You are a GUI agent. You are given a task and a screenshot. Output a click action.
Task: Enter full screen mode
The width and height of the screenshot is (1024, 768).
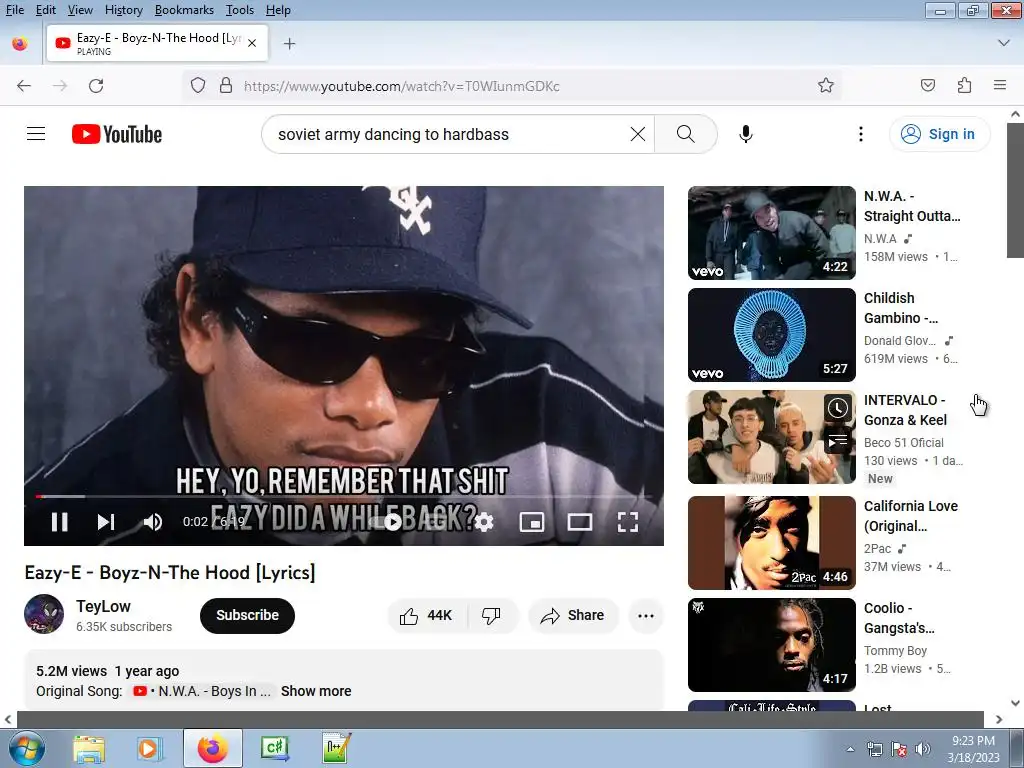tap(628, 522)
